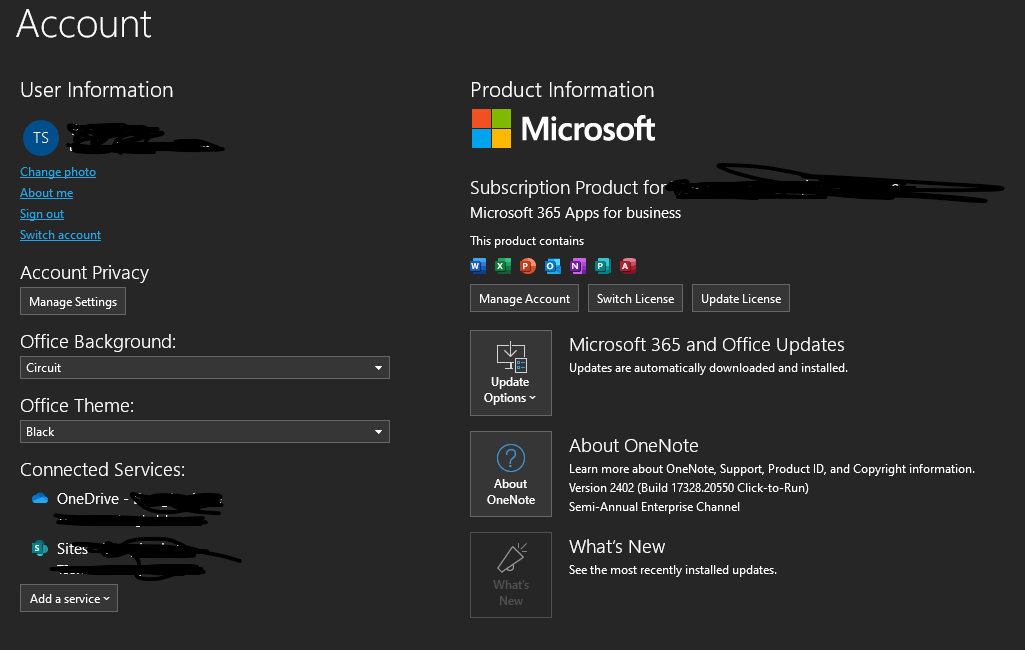This screenshot has width=1025, height=650.
Task: Click the TS profile picture avatar
Action: (x=40, y=137)
